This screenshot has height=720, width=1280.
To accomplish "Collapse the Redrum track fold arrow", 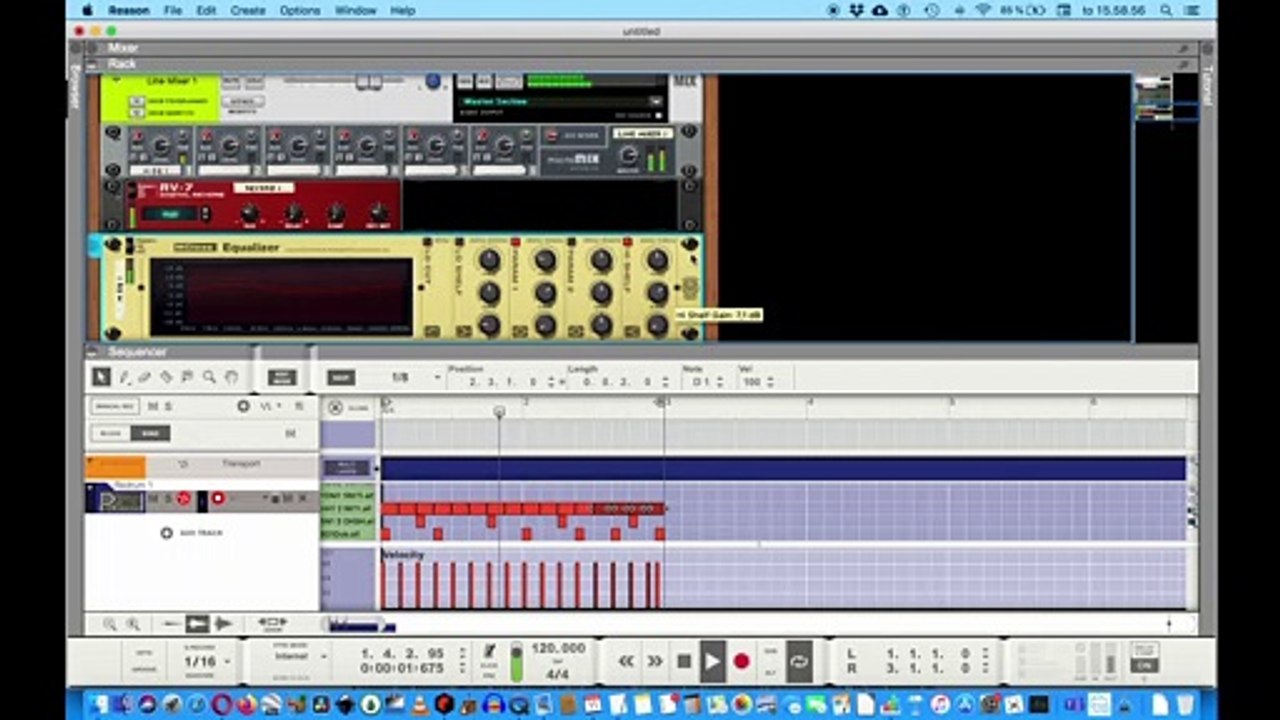I will click(x=91, y=487).
